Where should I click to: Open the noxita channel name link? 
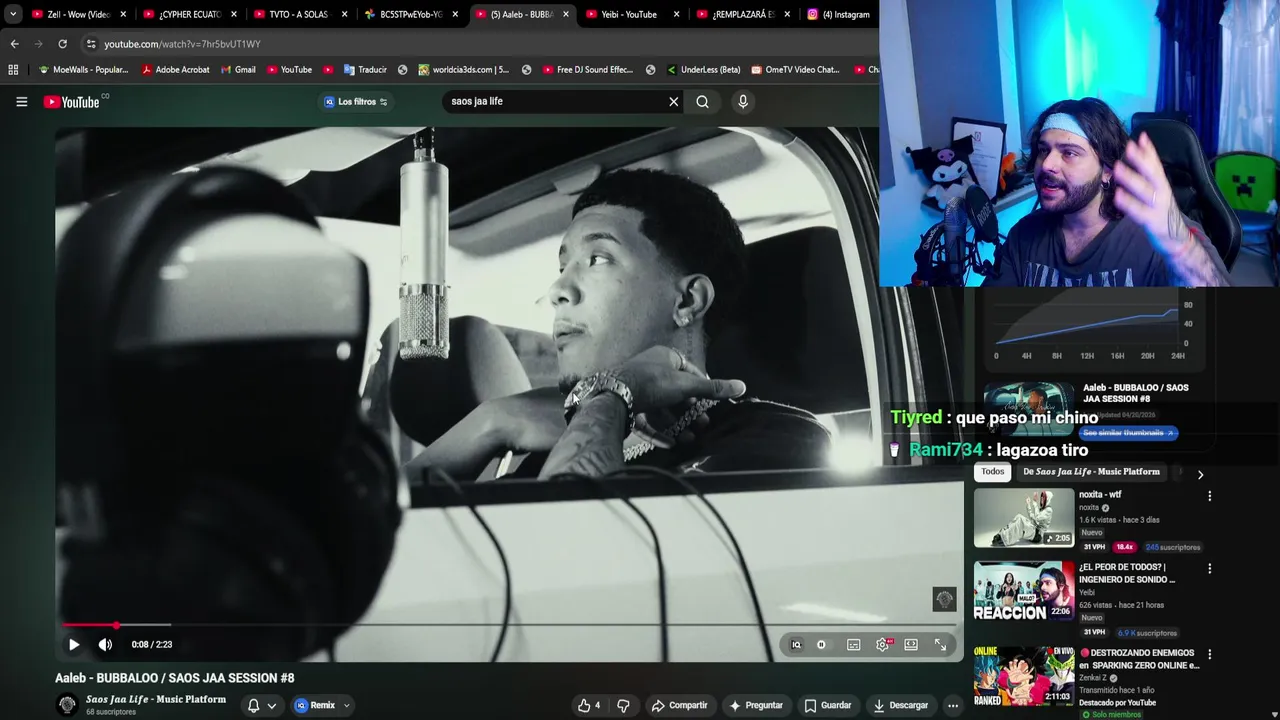tap(1088, 508)
